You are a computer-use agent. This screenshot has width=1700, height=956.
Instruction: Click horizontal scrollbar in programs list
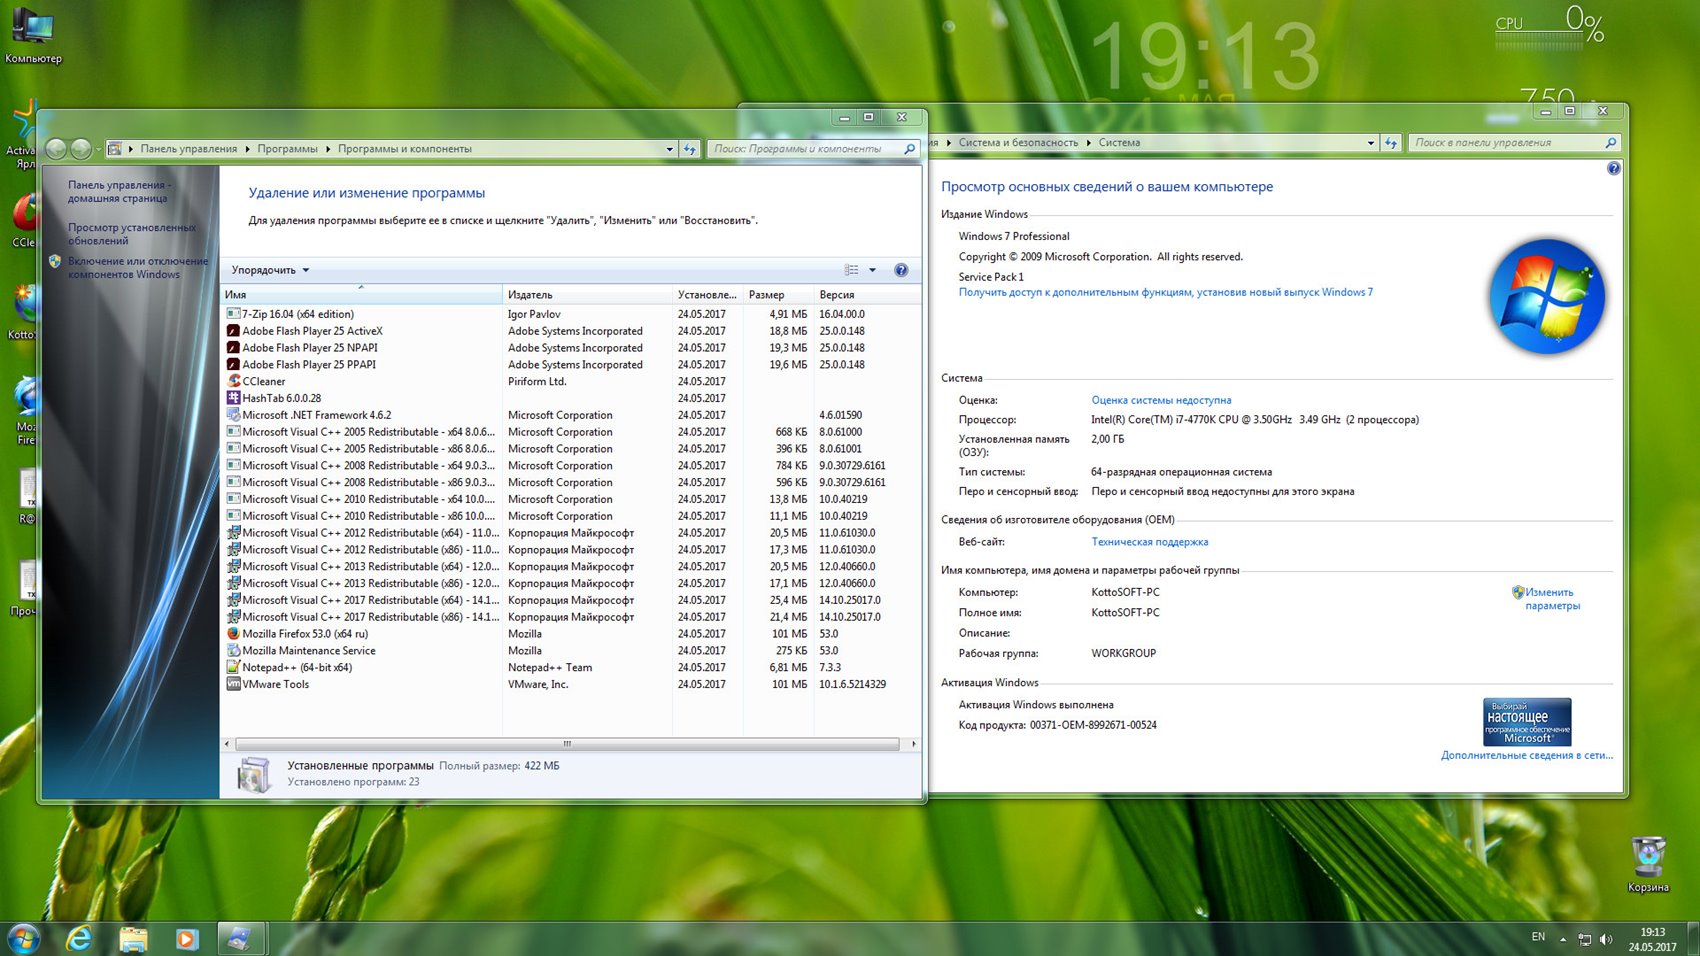(x=567, y=744)
